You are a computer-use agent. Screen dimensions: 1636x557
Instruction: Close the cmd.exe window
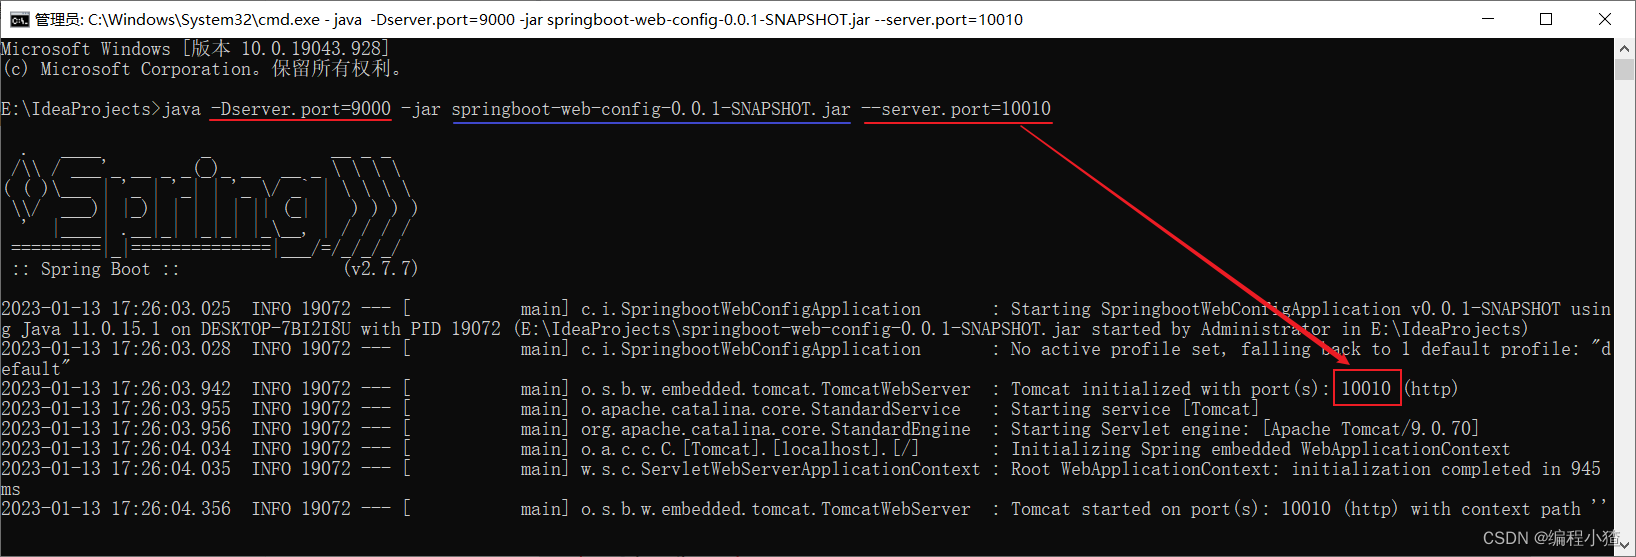(1605, 19)
